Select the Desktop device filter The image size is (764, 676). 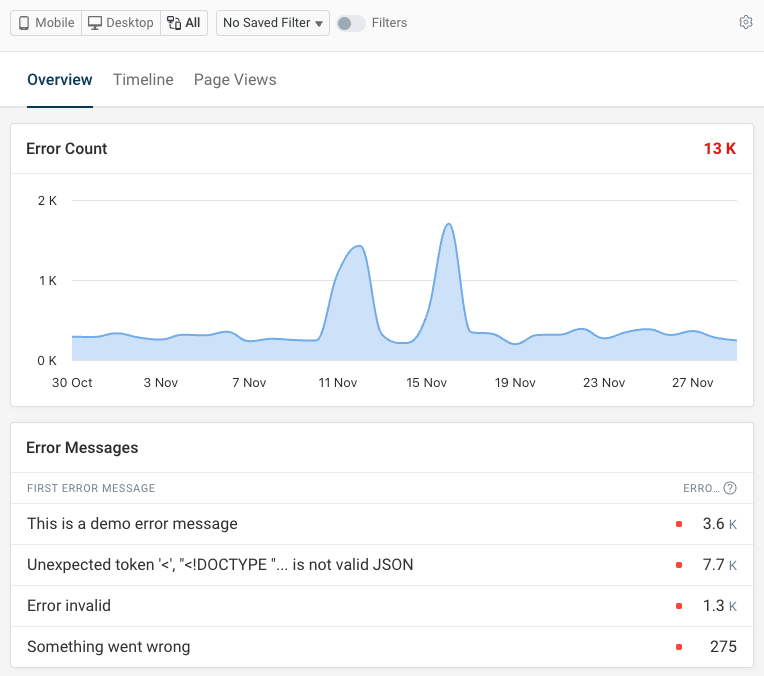121,23
